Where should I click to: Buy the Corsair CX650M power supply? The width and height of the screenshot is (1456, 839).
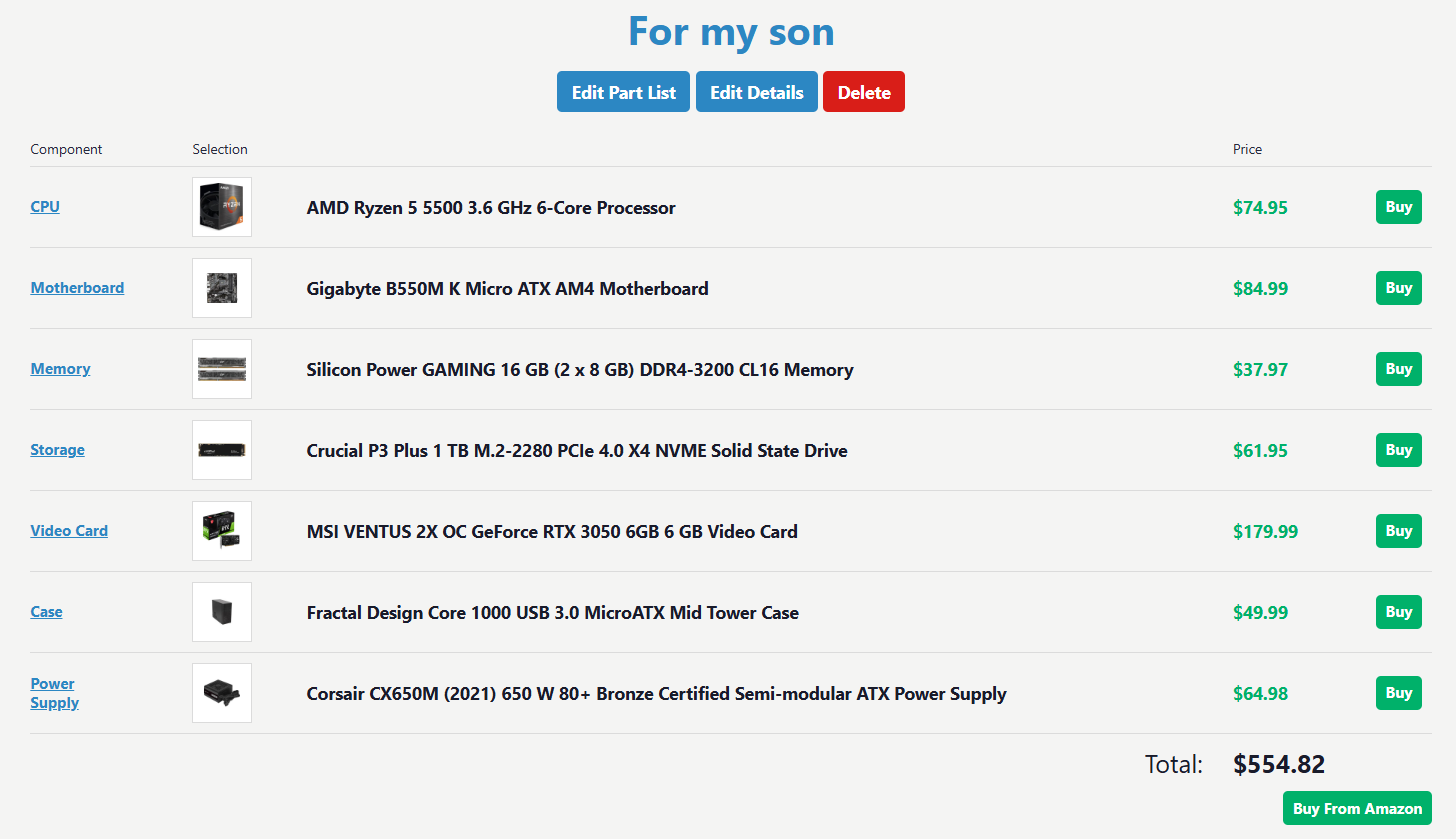coord(1398,693)
